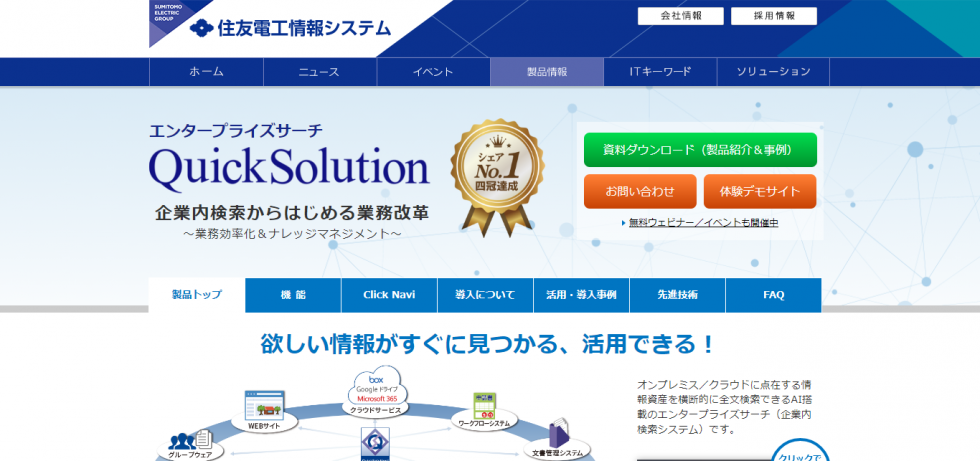Open the 会社情報 page
Viewport: 980px width, 461px height.
point(681,16)
